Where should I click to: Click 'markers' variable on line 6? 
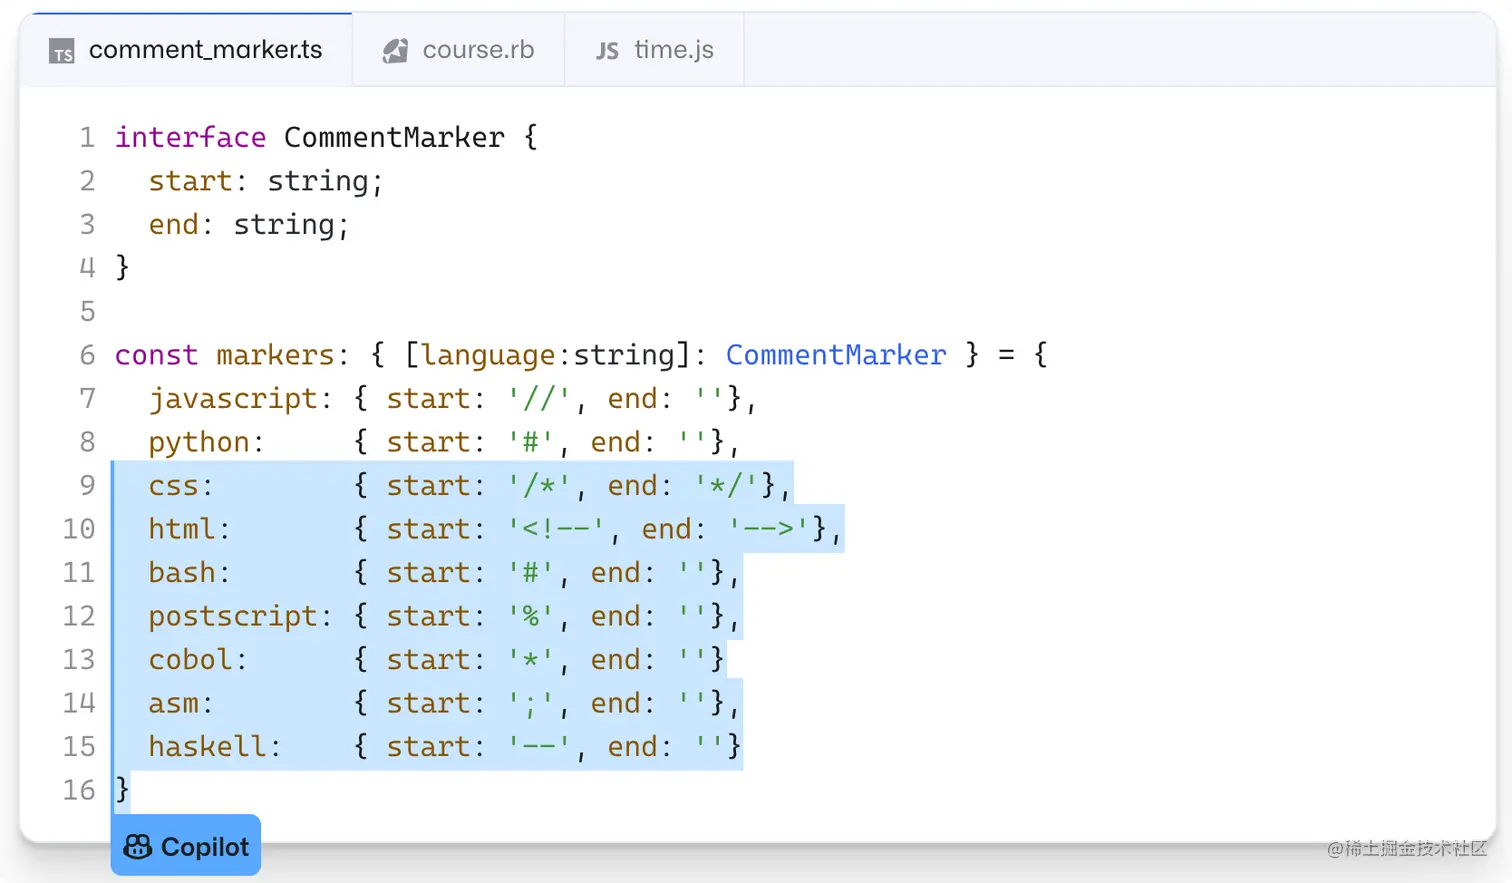click(275, 355)
